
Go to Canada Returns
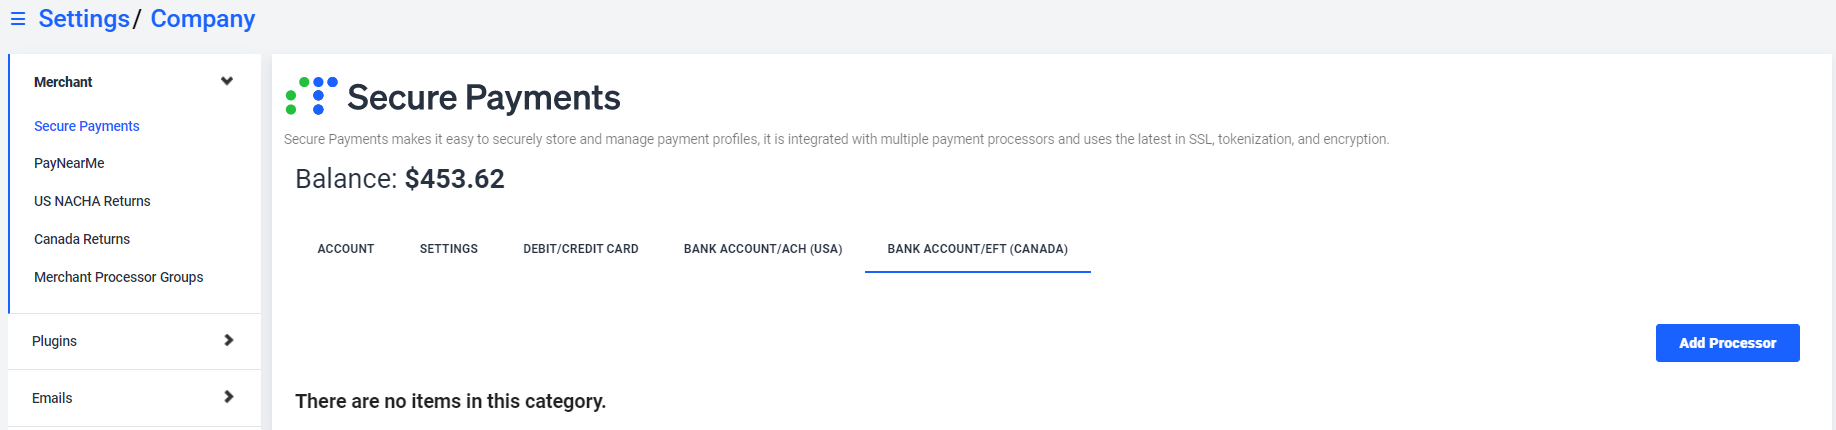click(x=82, y=239)
